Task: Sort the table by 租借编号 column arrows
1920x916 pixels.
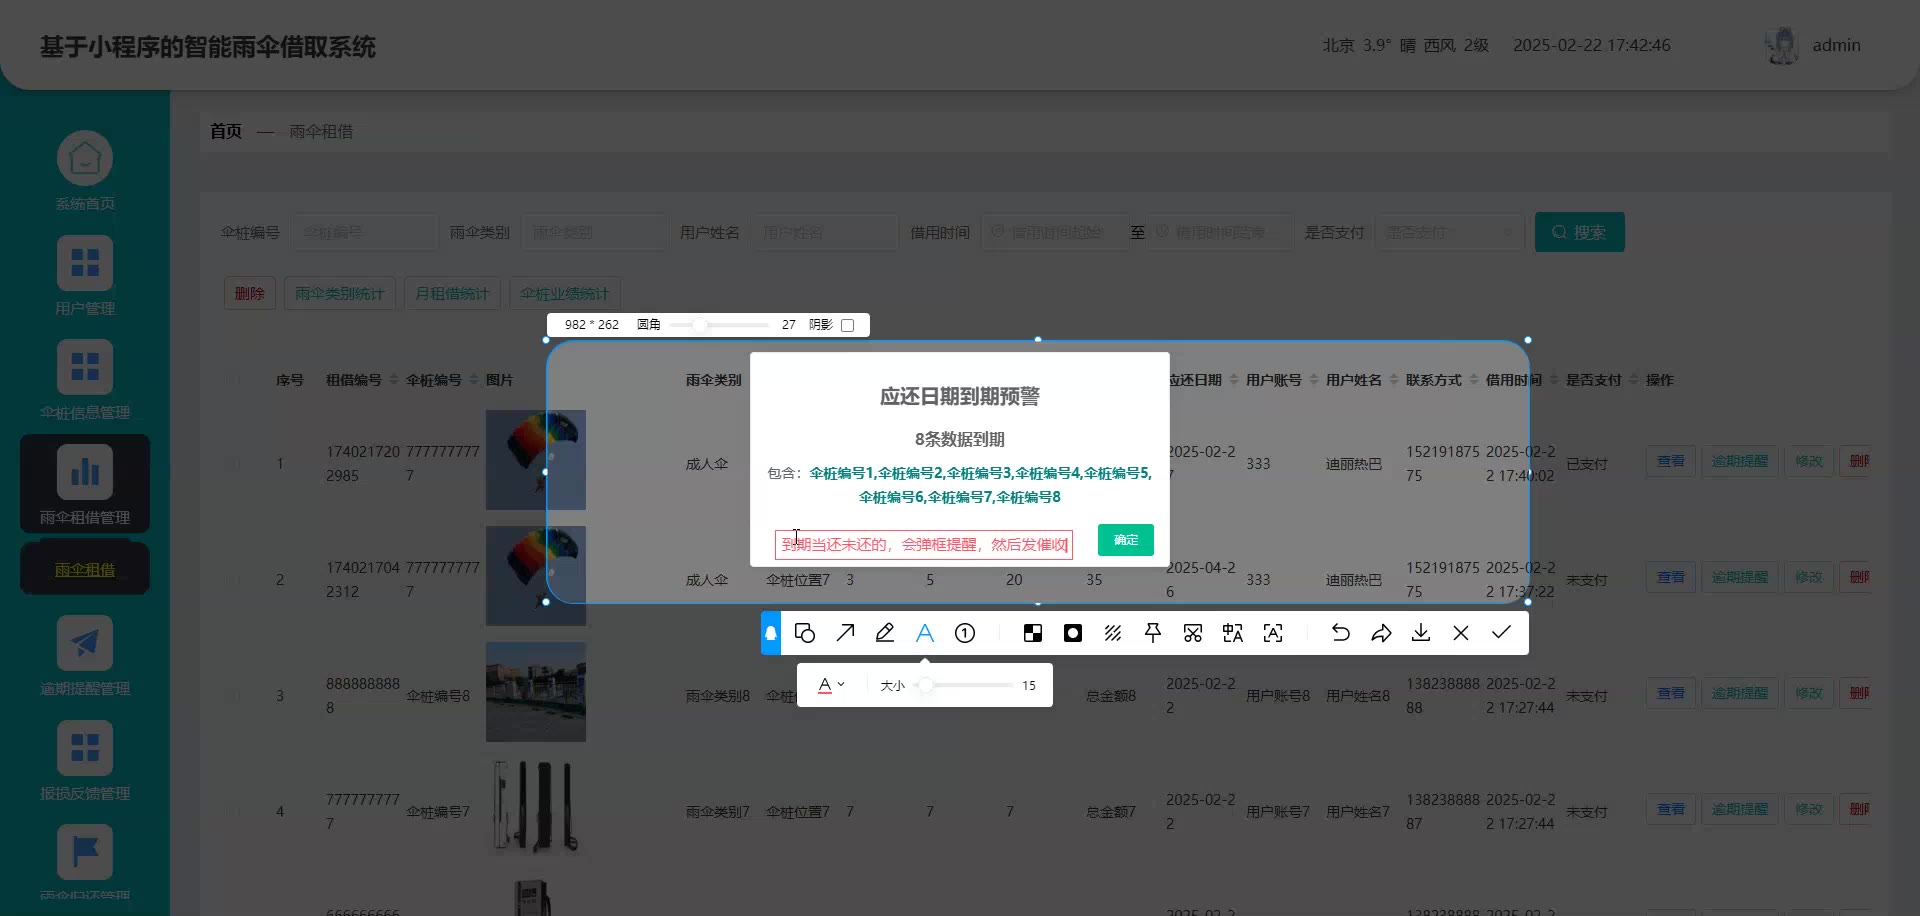Action: pos(394,380)
